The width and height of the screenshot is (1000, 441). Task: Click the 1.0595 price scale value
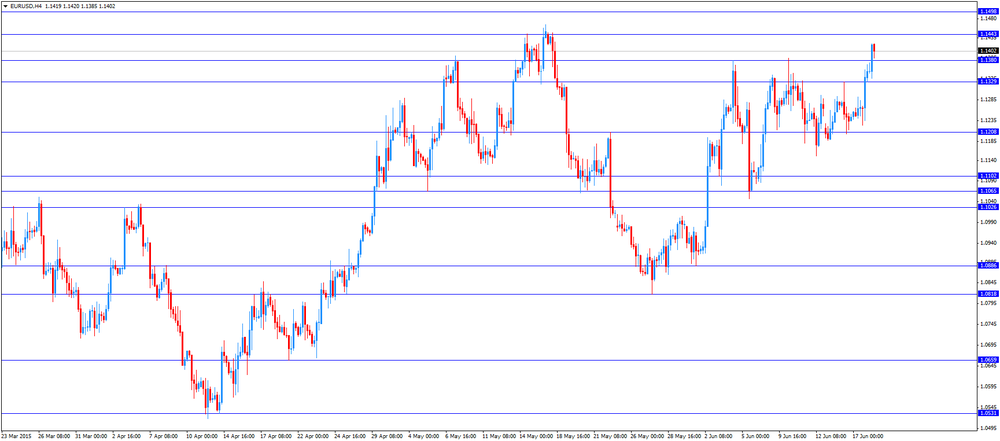[987, 386]
